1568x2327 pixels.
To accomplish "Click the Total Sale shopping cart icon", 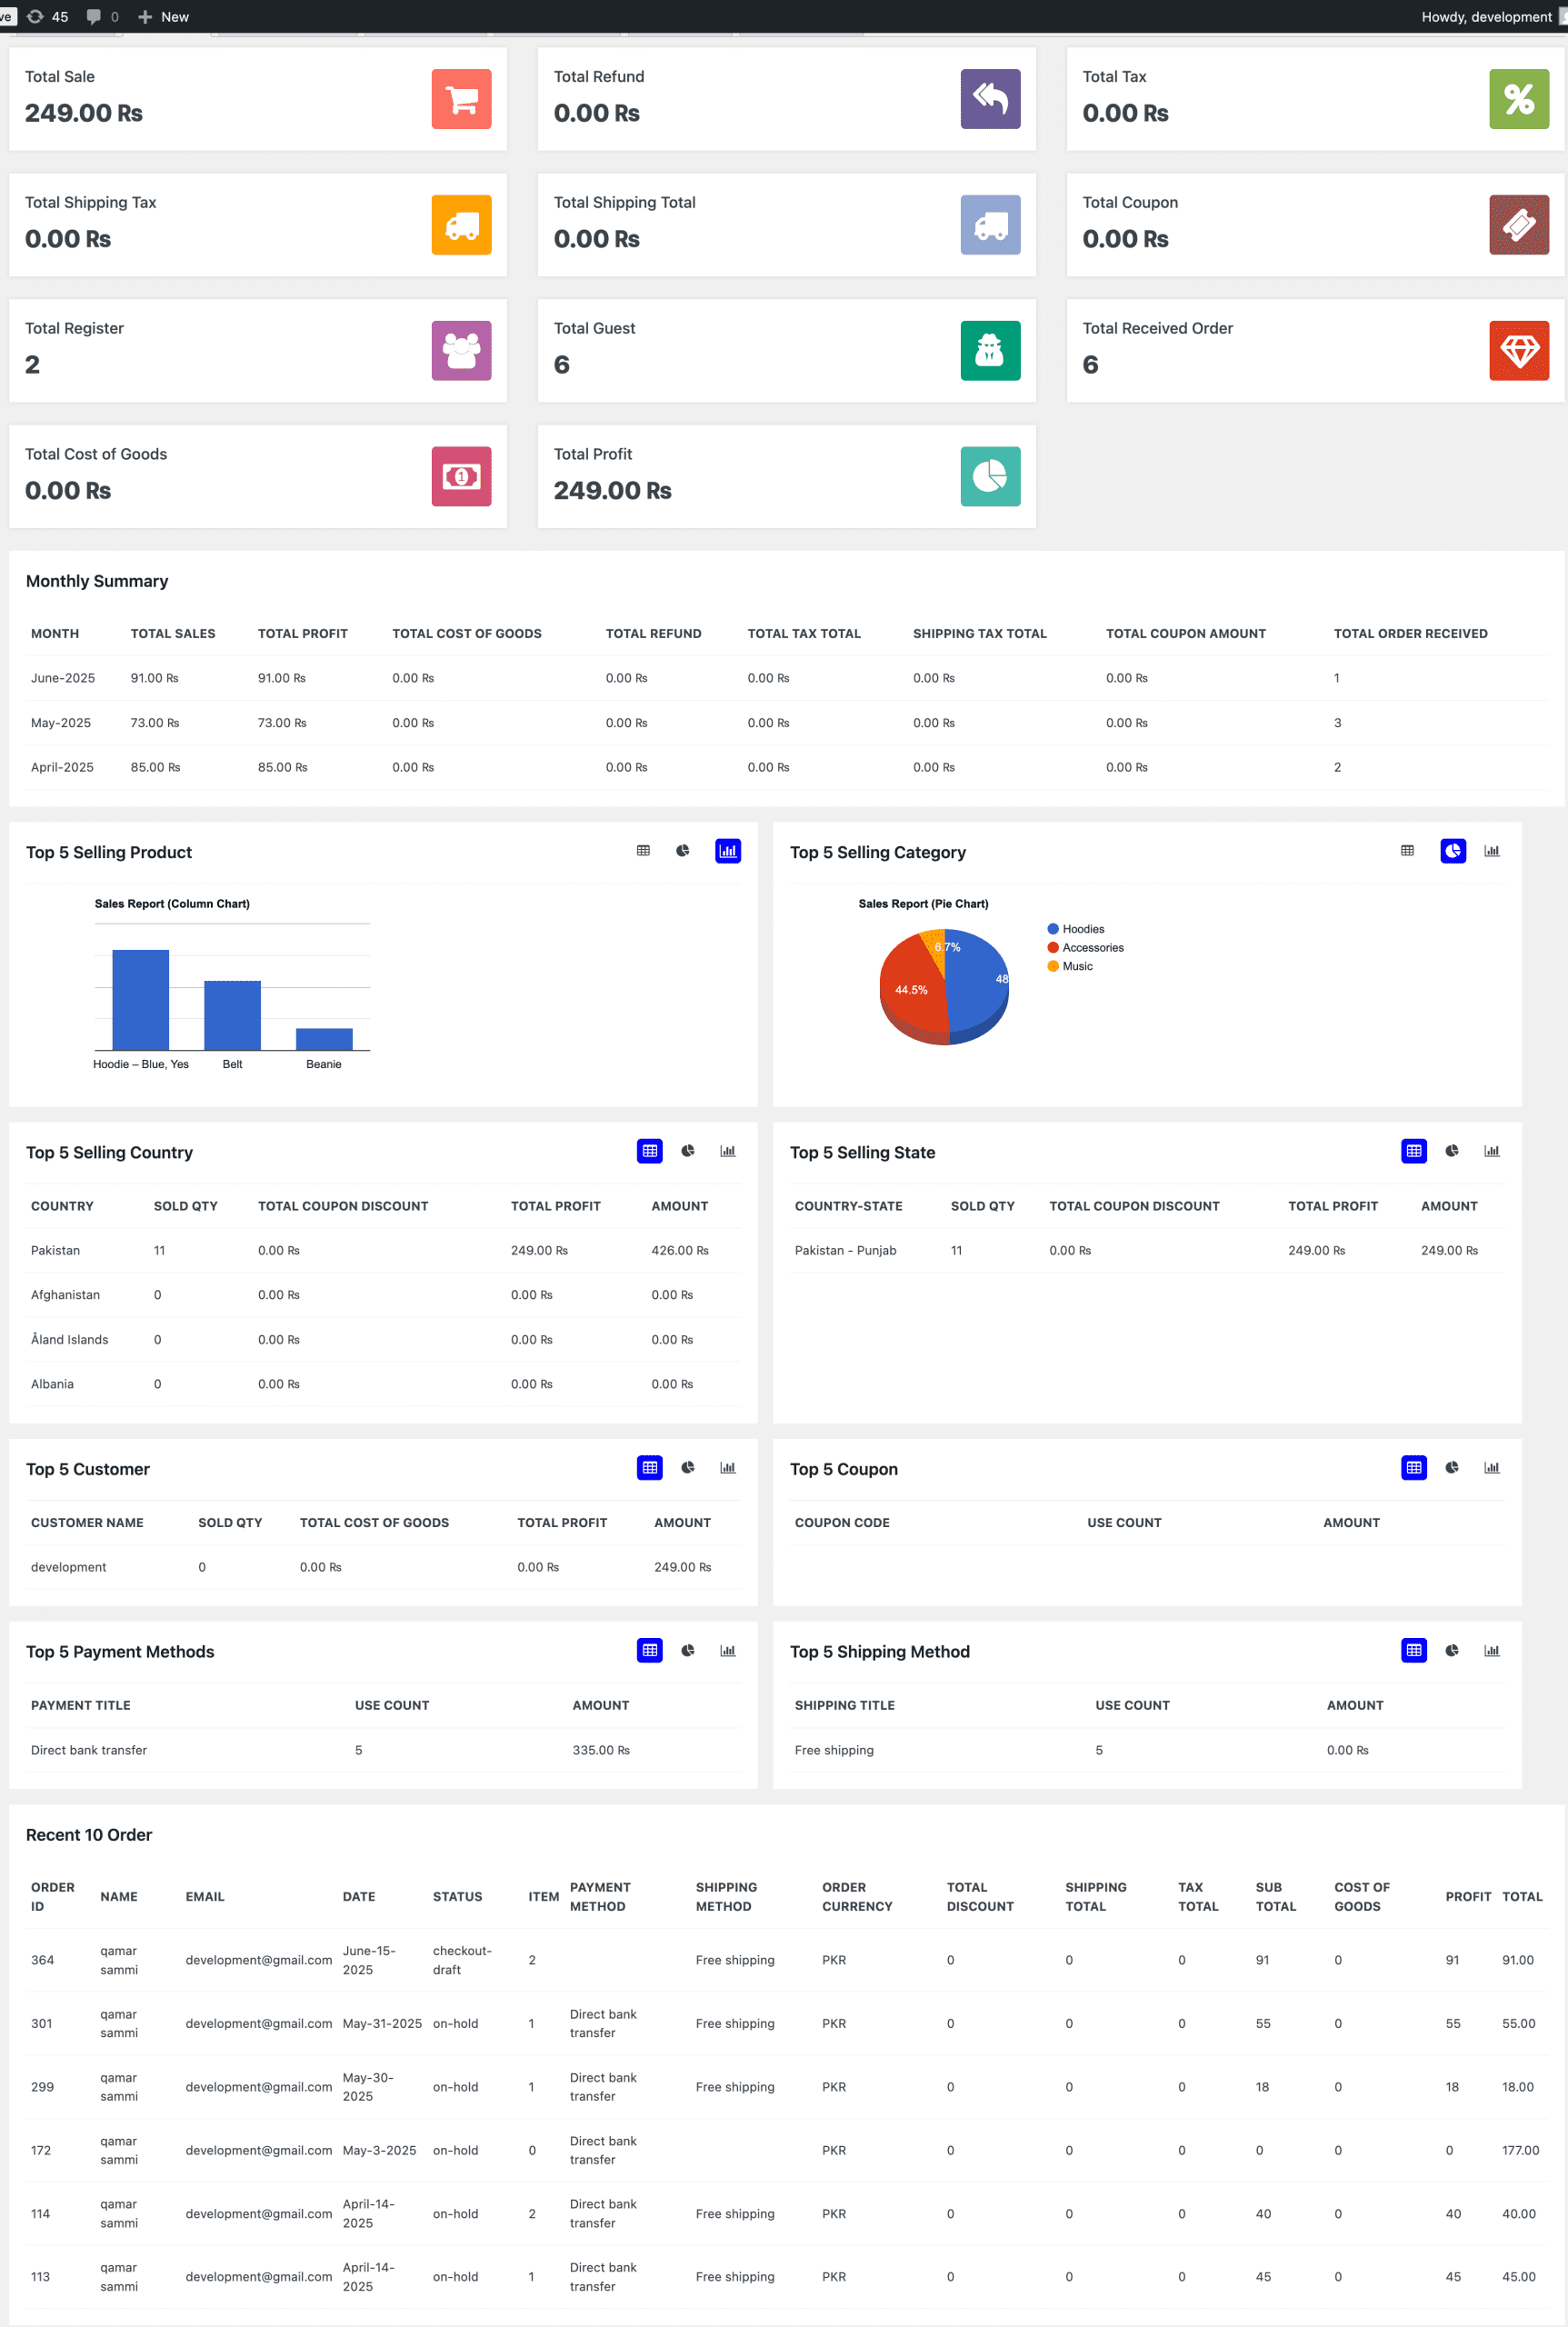I will point(461,99).
